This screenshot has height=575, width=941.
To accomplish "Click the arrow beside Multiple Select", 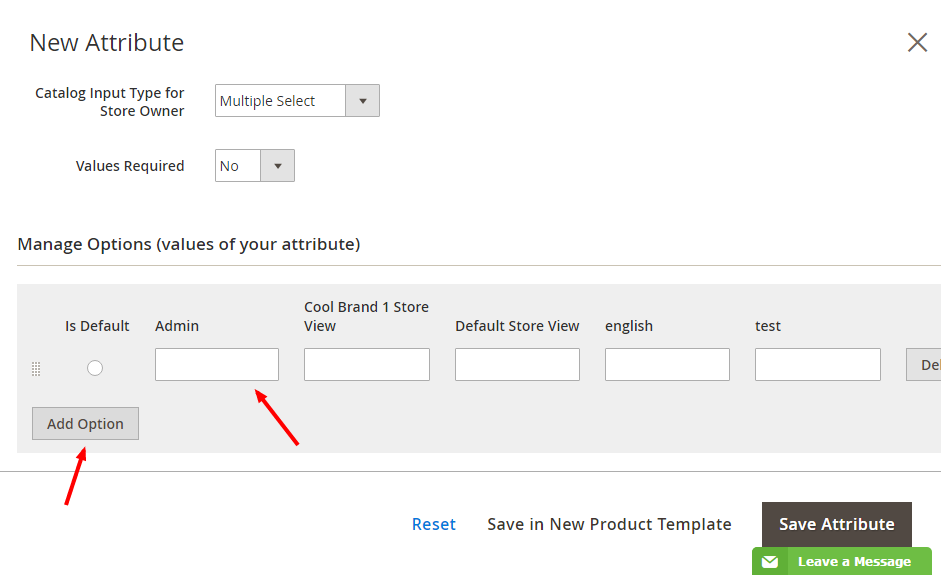I will [x=362, y=101].
